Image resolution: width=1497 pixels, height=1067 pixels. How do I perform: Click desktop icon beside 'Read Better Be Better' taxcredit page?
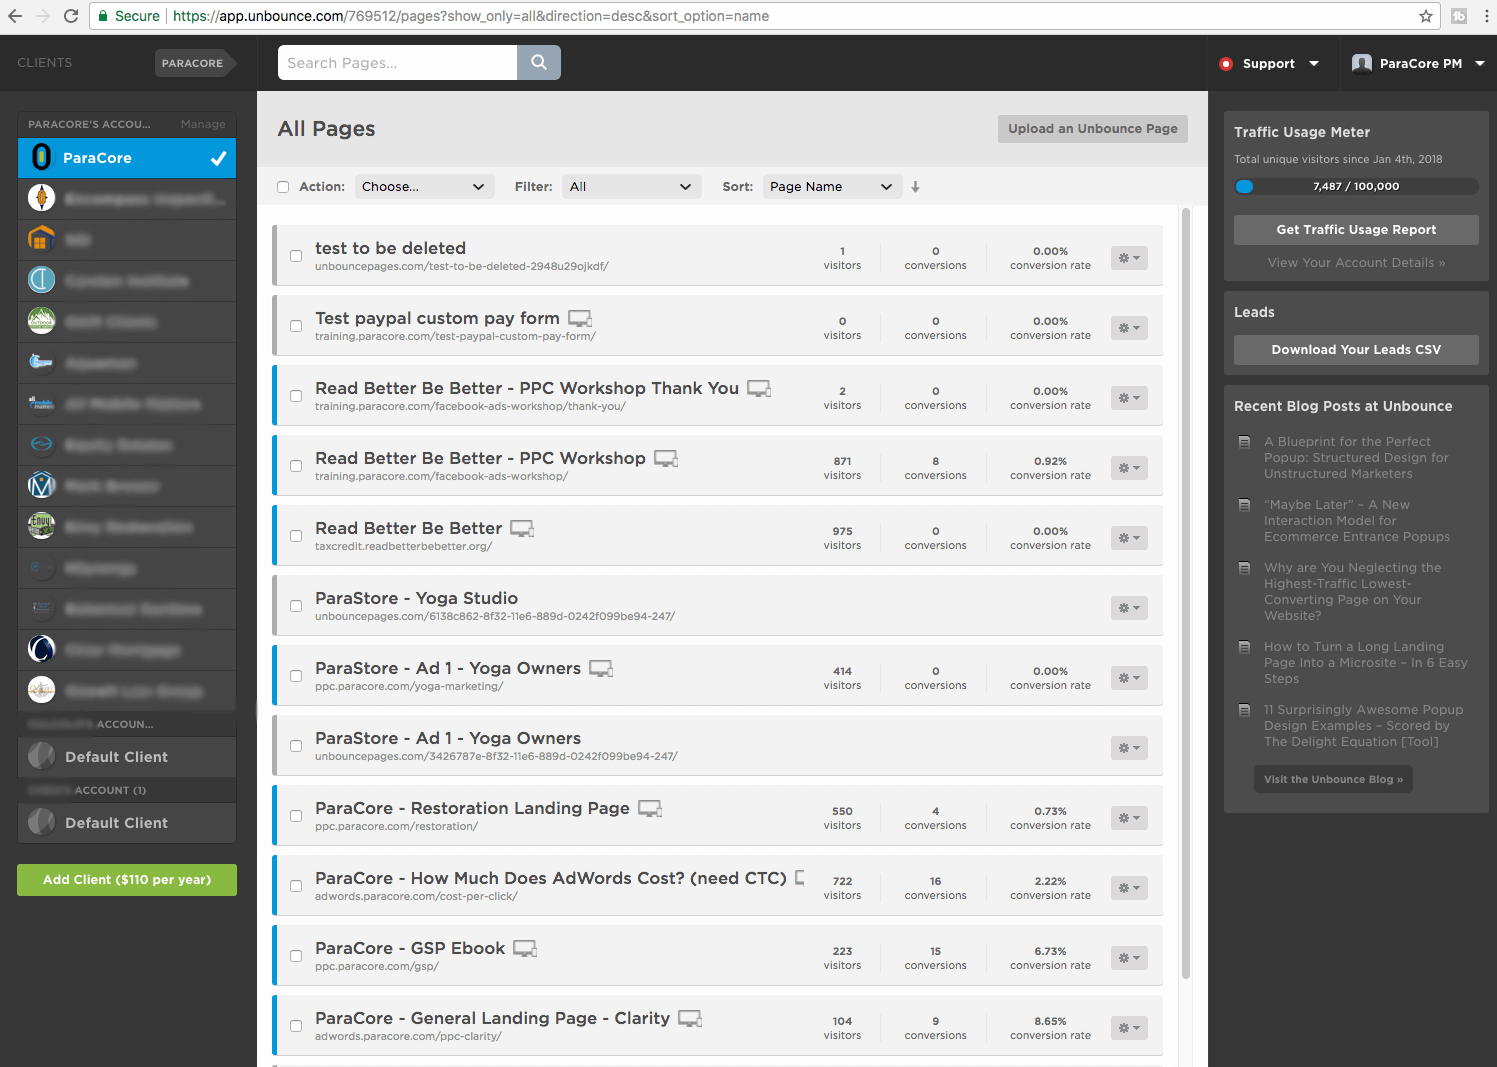522,529
